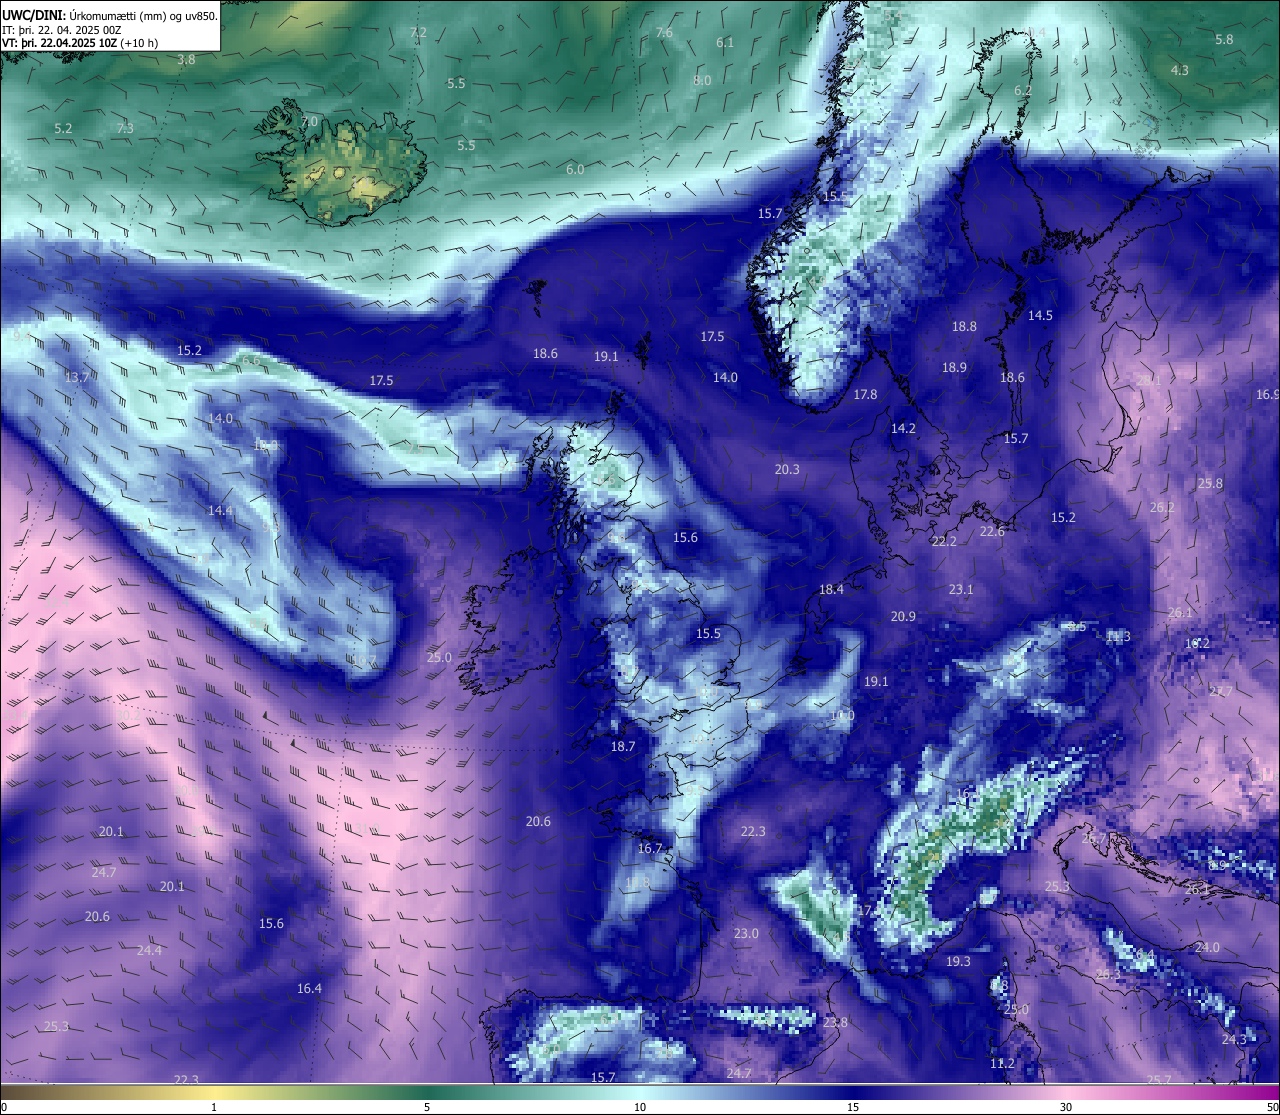Select the 24.4 value label
The height and width of the screenshot is (1115, 1280).
pos(149,950)
